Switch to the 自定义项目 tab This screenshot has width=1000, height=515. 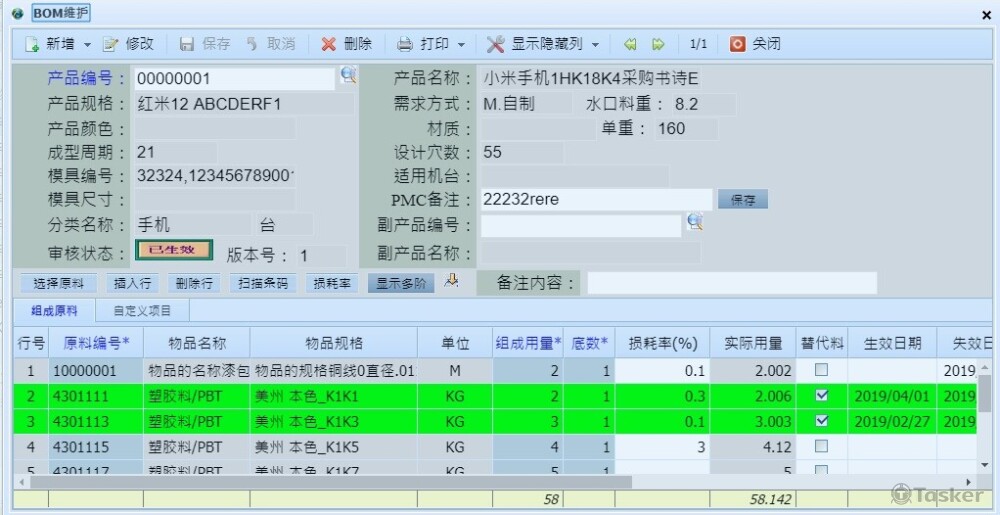point(142,311)
